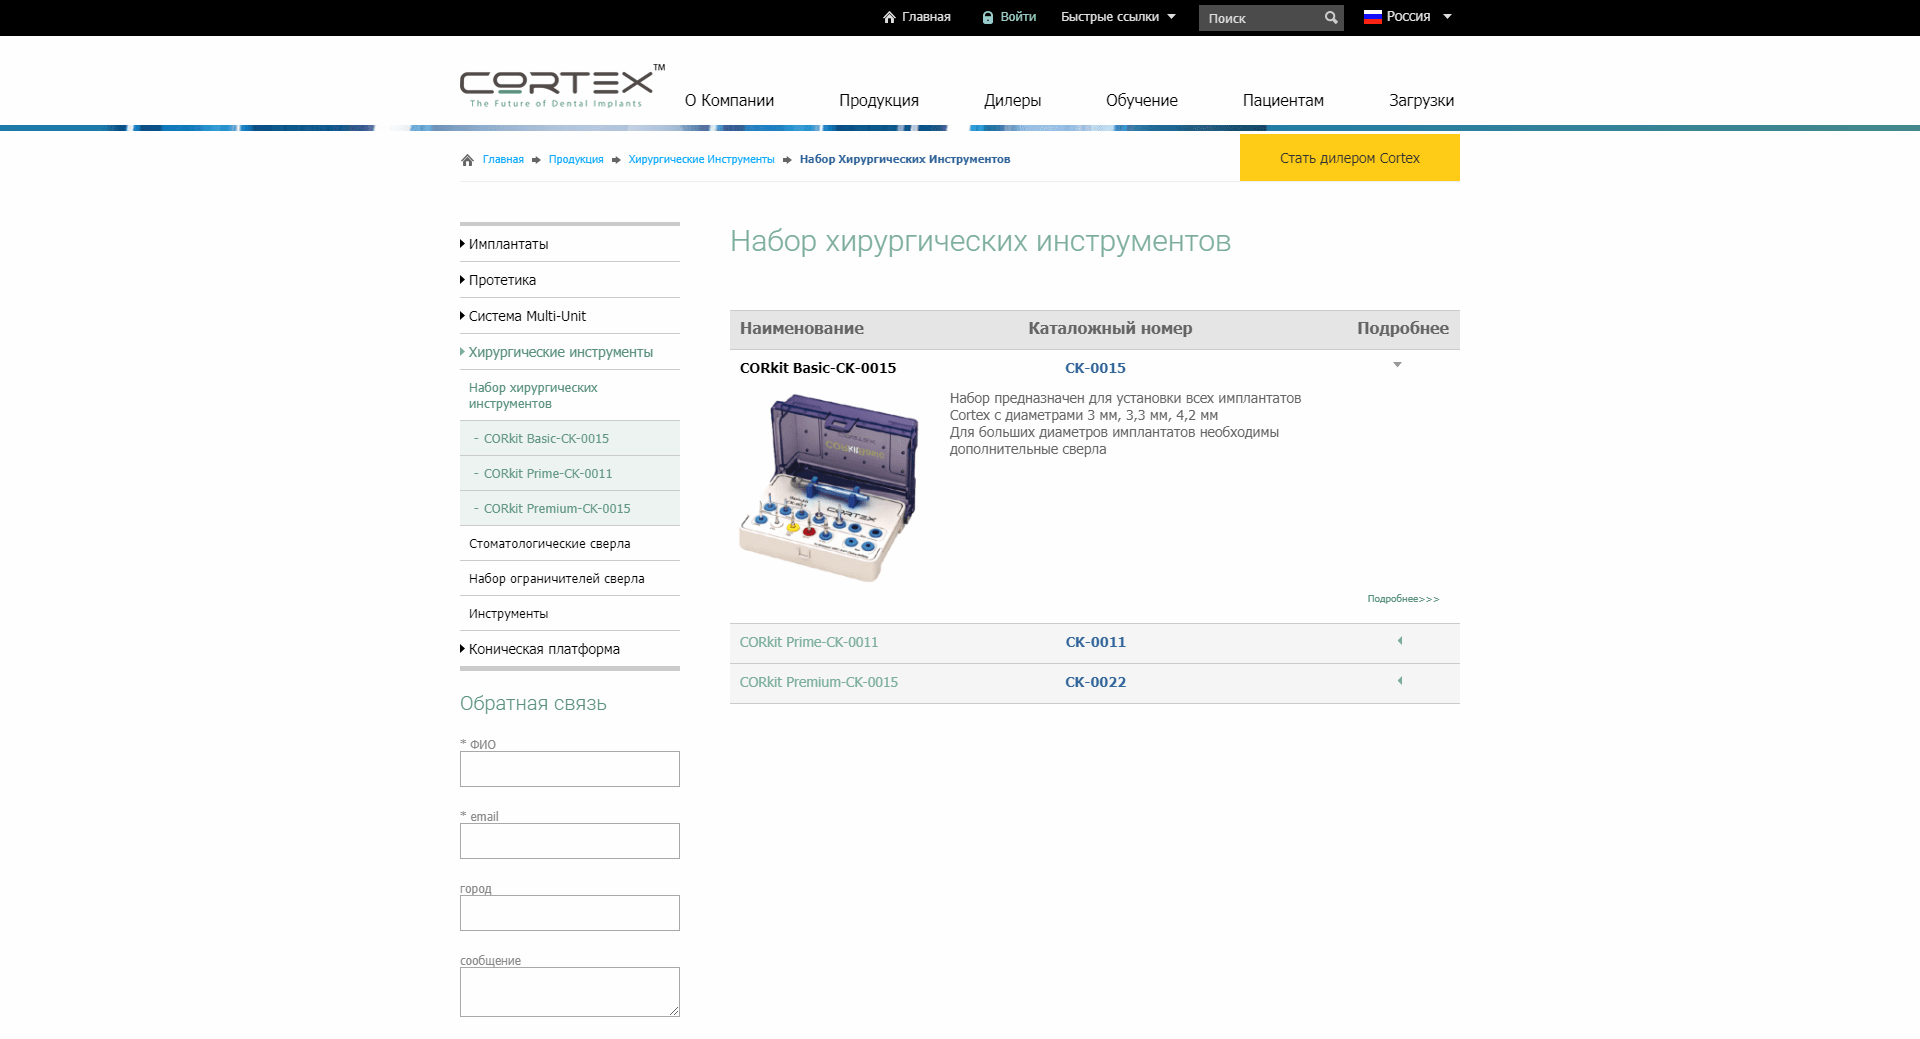The width and height of the screenshot is (1920, 1039).
Task: Click the Каталожный номер column header
Action: pyautogui.click(x=1110, y=328)
